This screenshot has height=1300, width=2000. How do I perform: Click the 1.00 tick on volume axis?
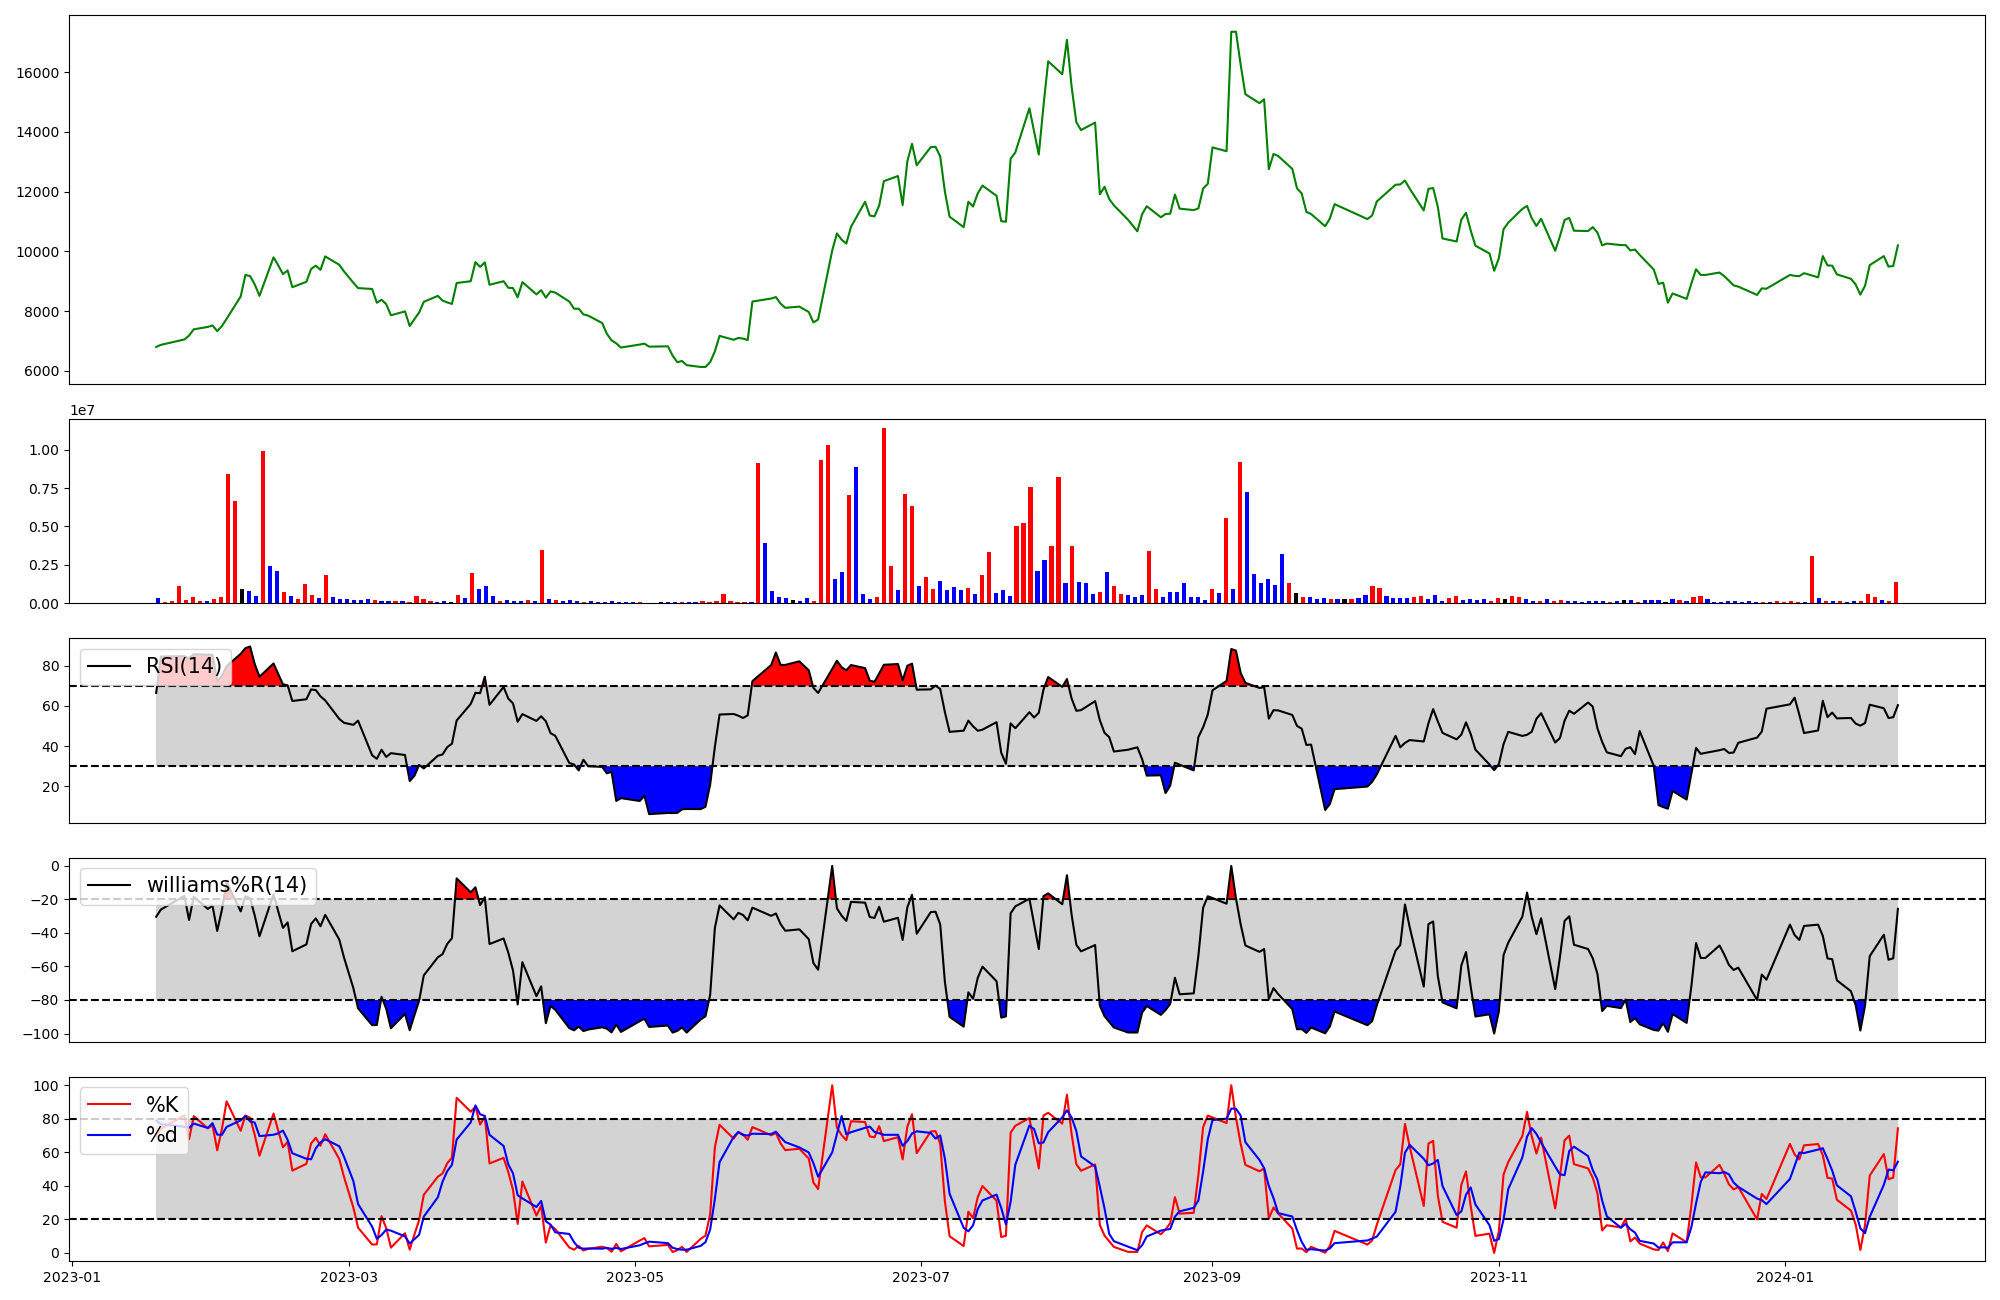coord(44,451)
